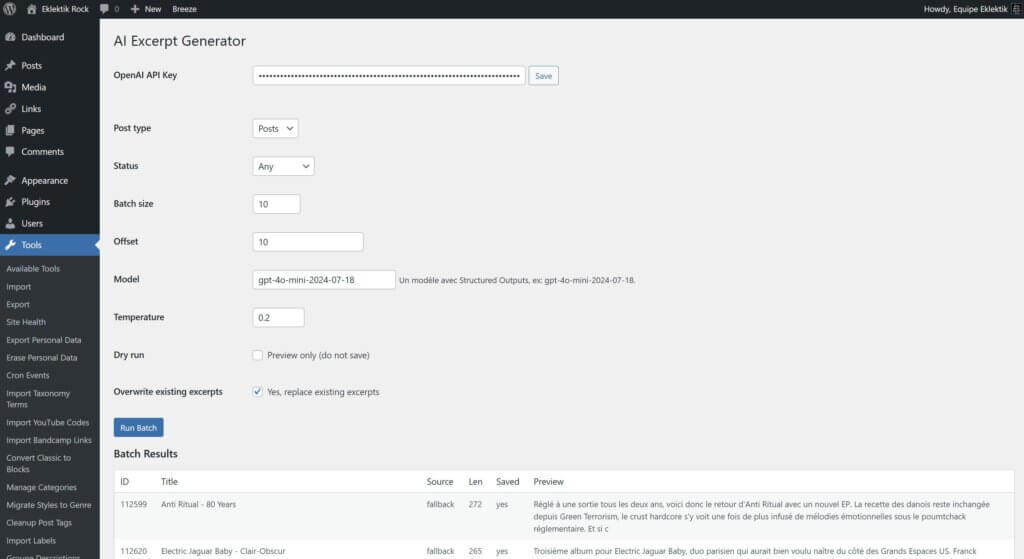The height and width of the screenshot is (559, 1024).
Task: Focus the Model text field
Action: [x=324, y=280]
